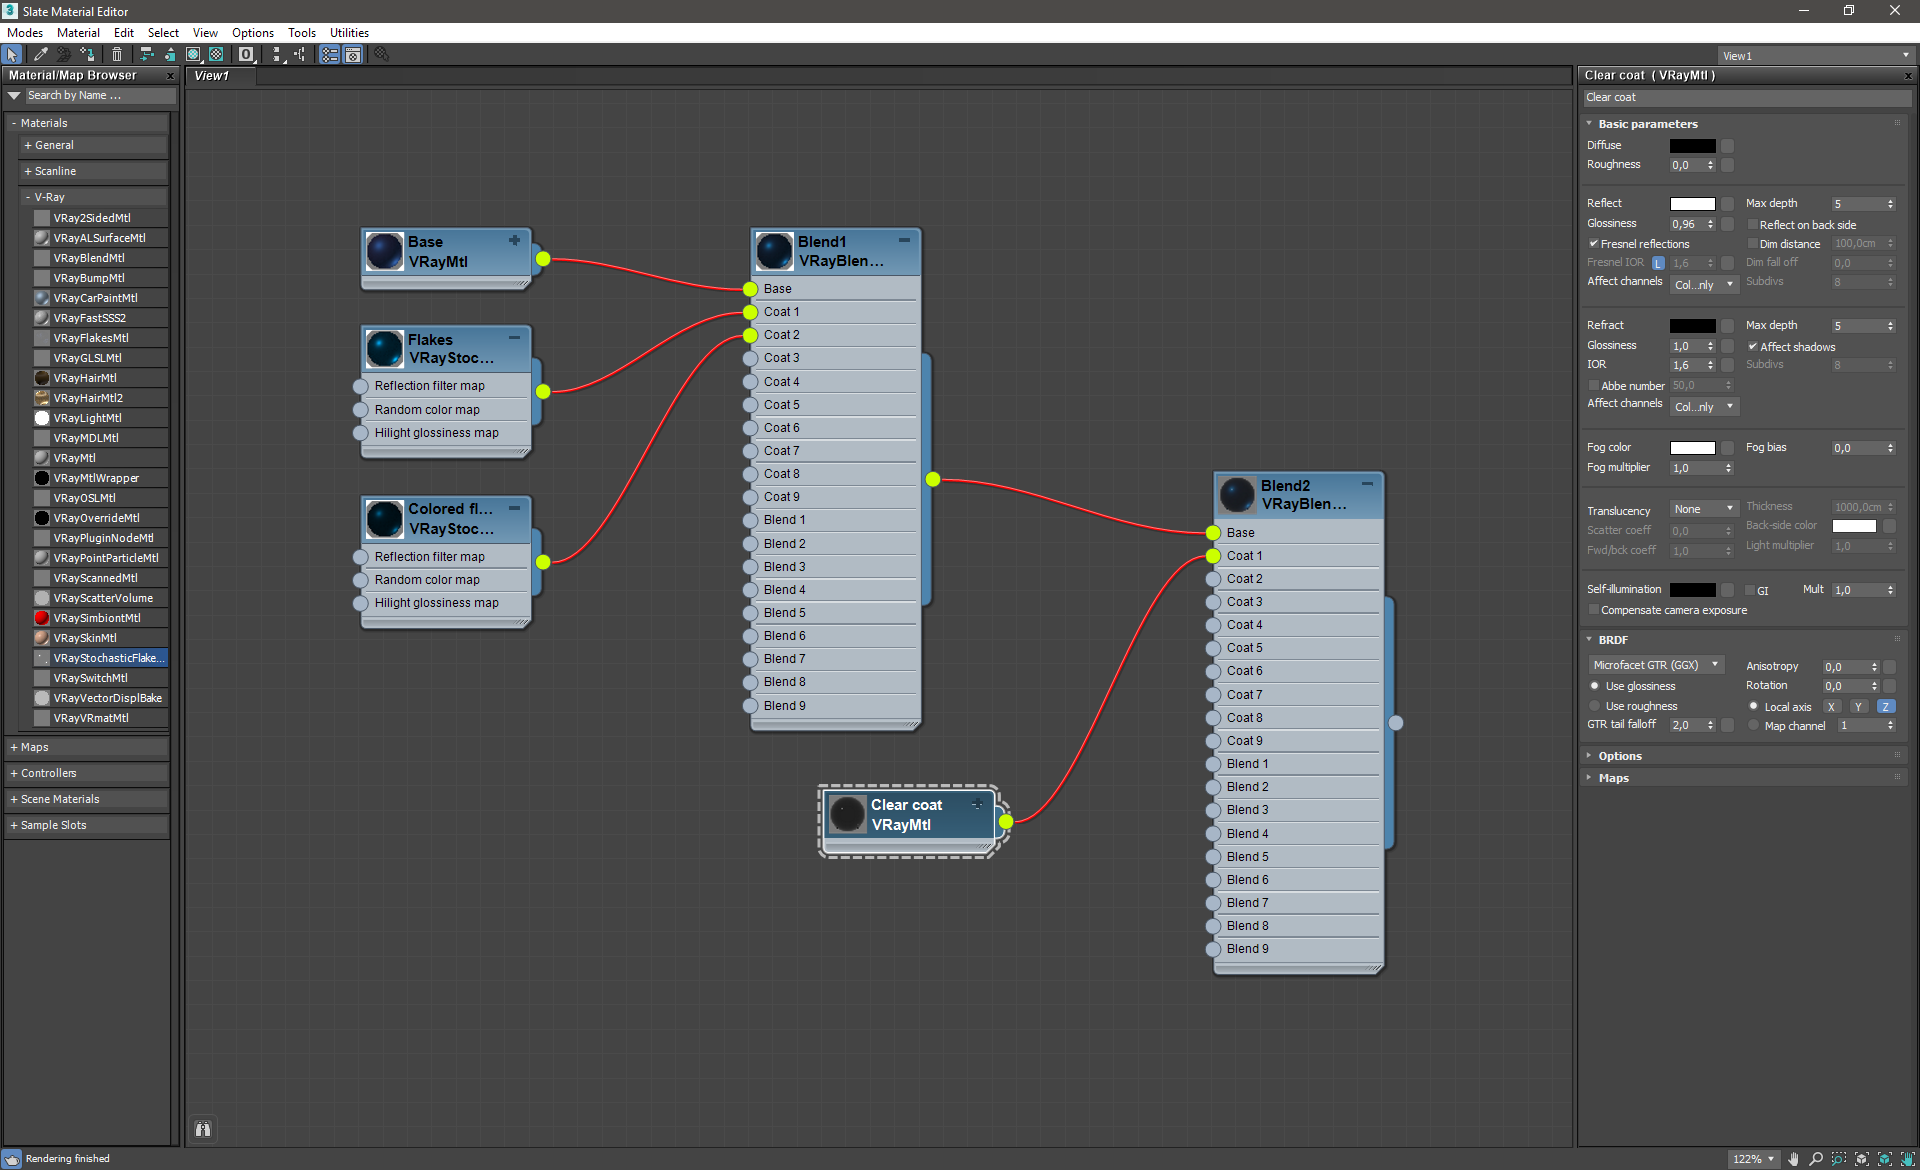Viewport: 1920px width, 1170px height.
Task: Open the Microfacet GTR (GGX) BRDF dropdown
Action: 1655,665
